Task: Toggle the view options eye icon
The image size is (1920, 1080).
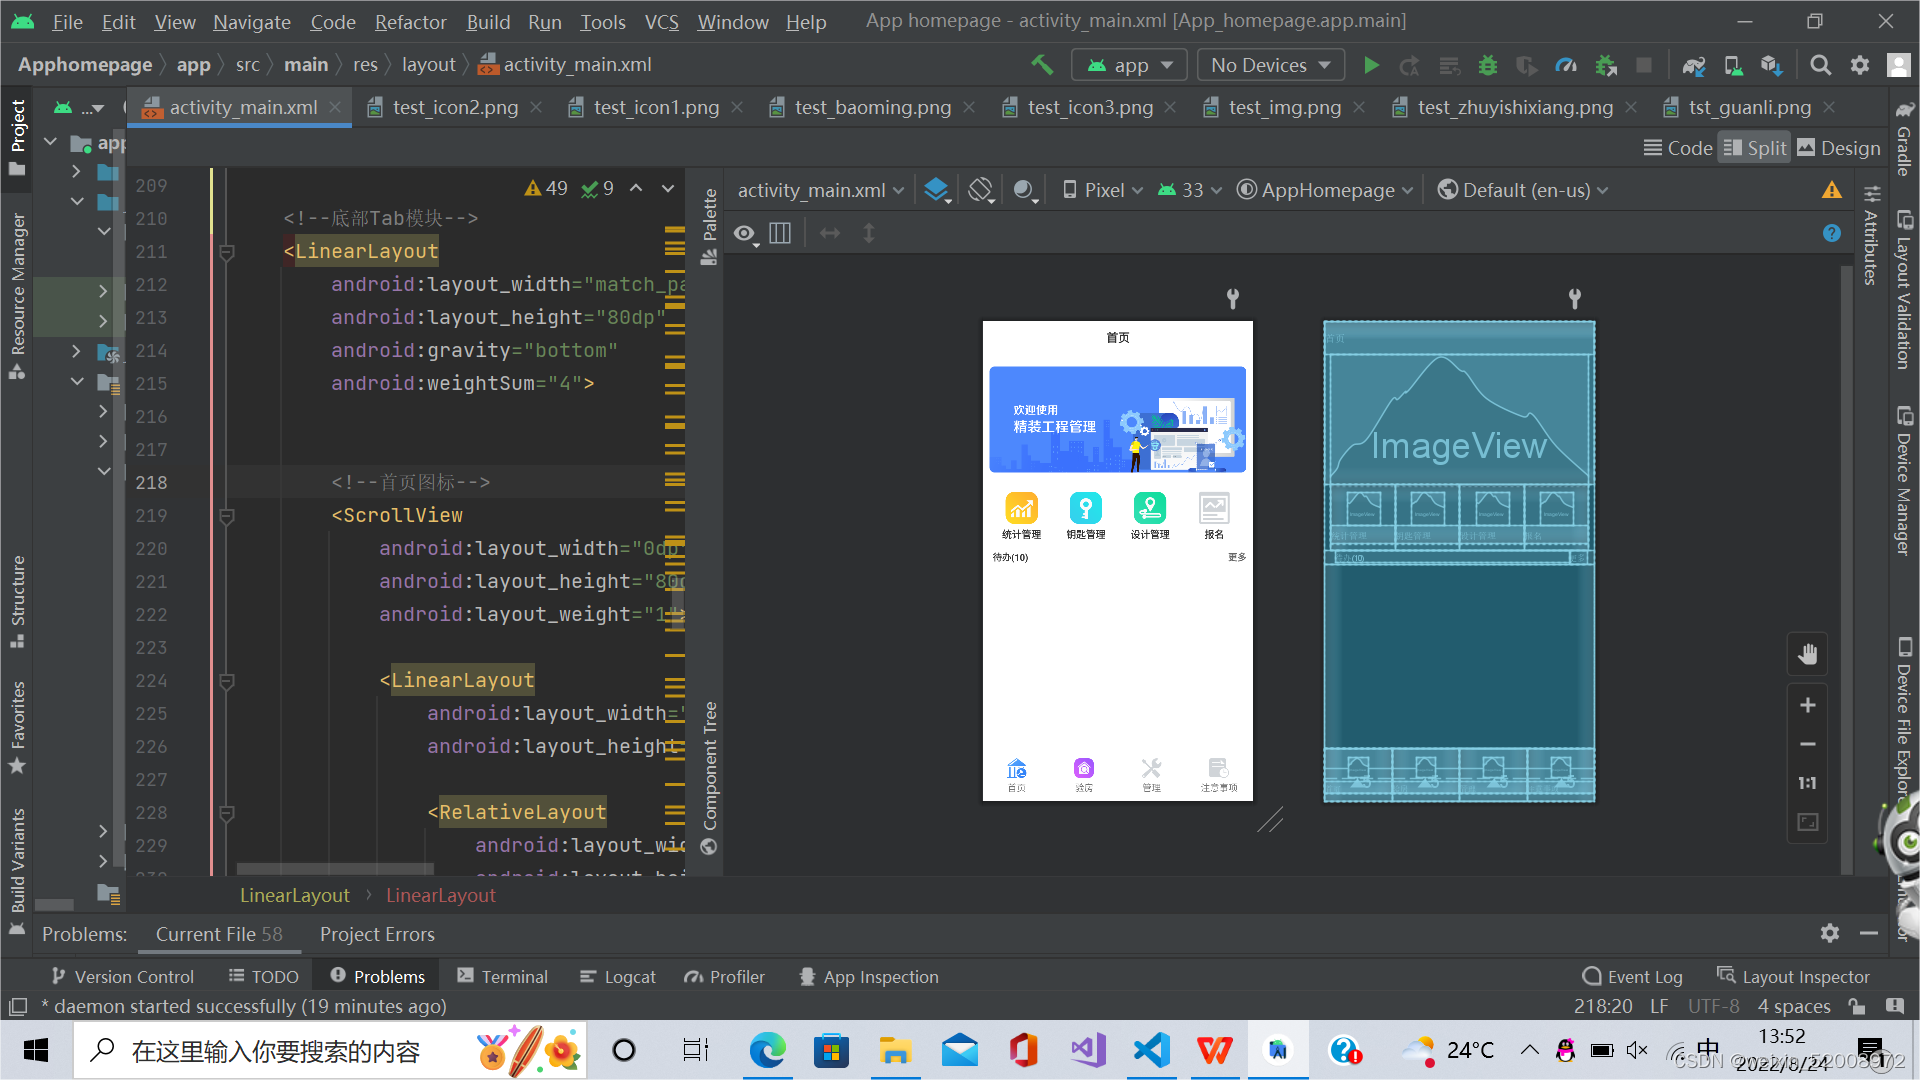Action: click(x=745, y=234)
